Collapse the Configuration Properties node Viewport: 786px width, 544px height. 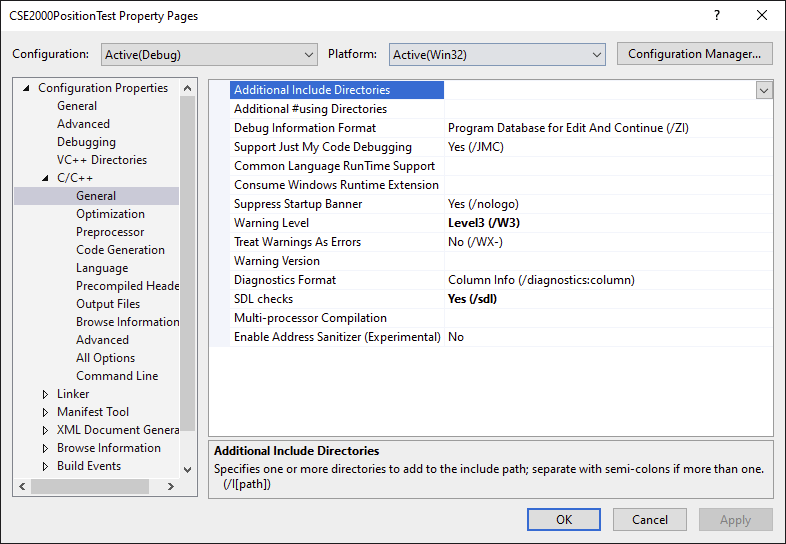point(26,88)
